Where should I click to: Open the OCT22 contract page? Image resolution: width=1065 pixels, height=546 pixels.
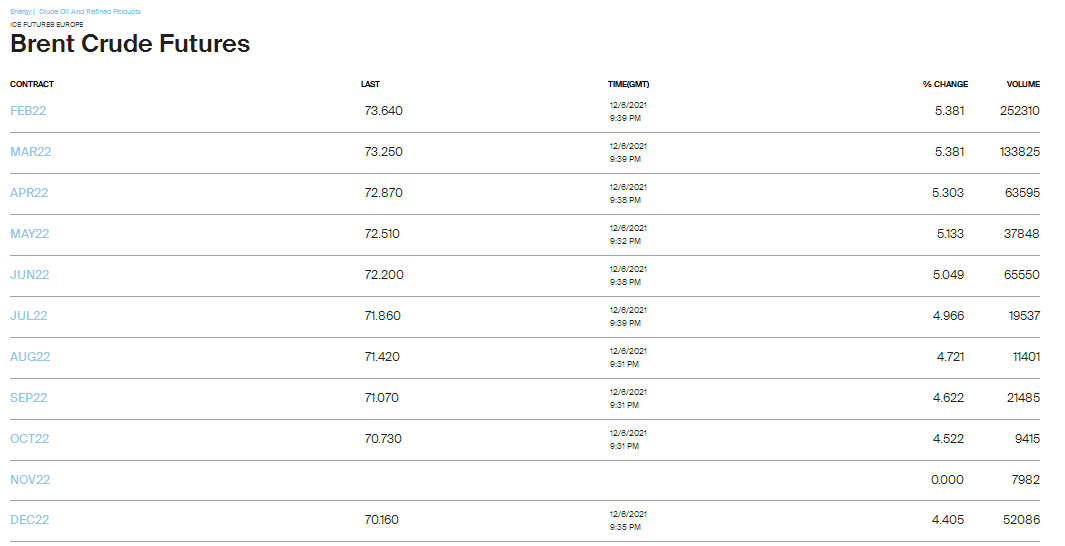pos(30,439)
